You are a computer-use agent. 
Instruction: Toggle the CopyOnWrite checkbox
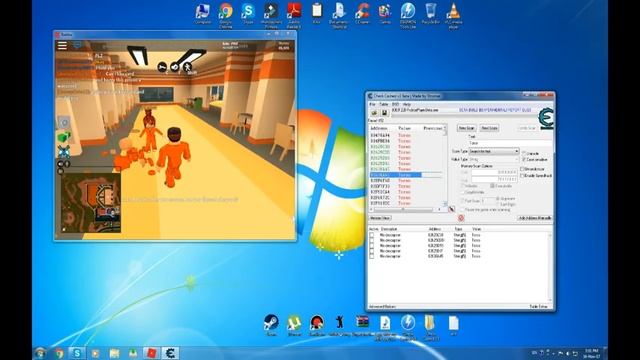point(463,192)
